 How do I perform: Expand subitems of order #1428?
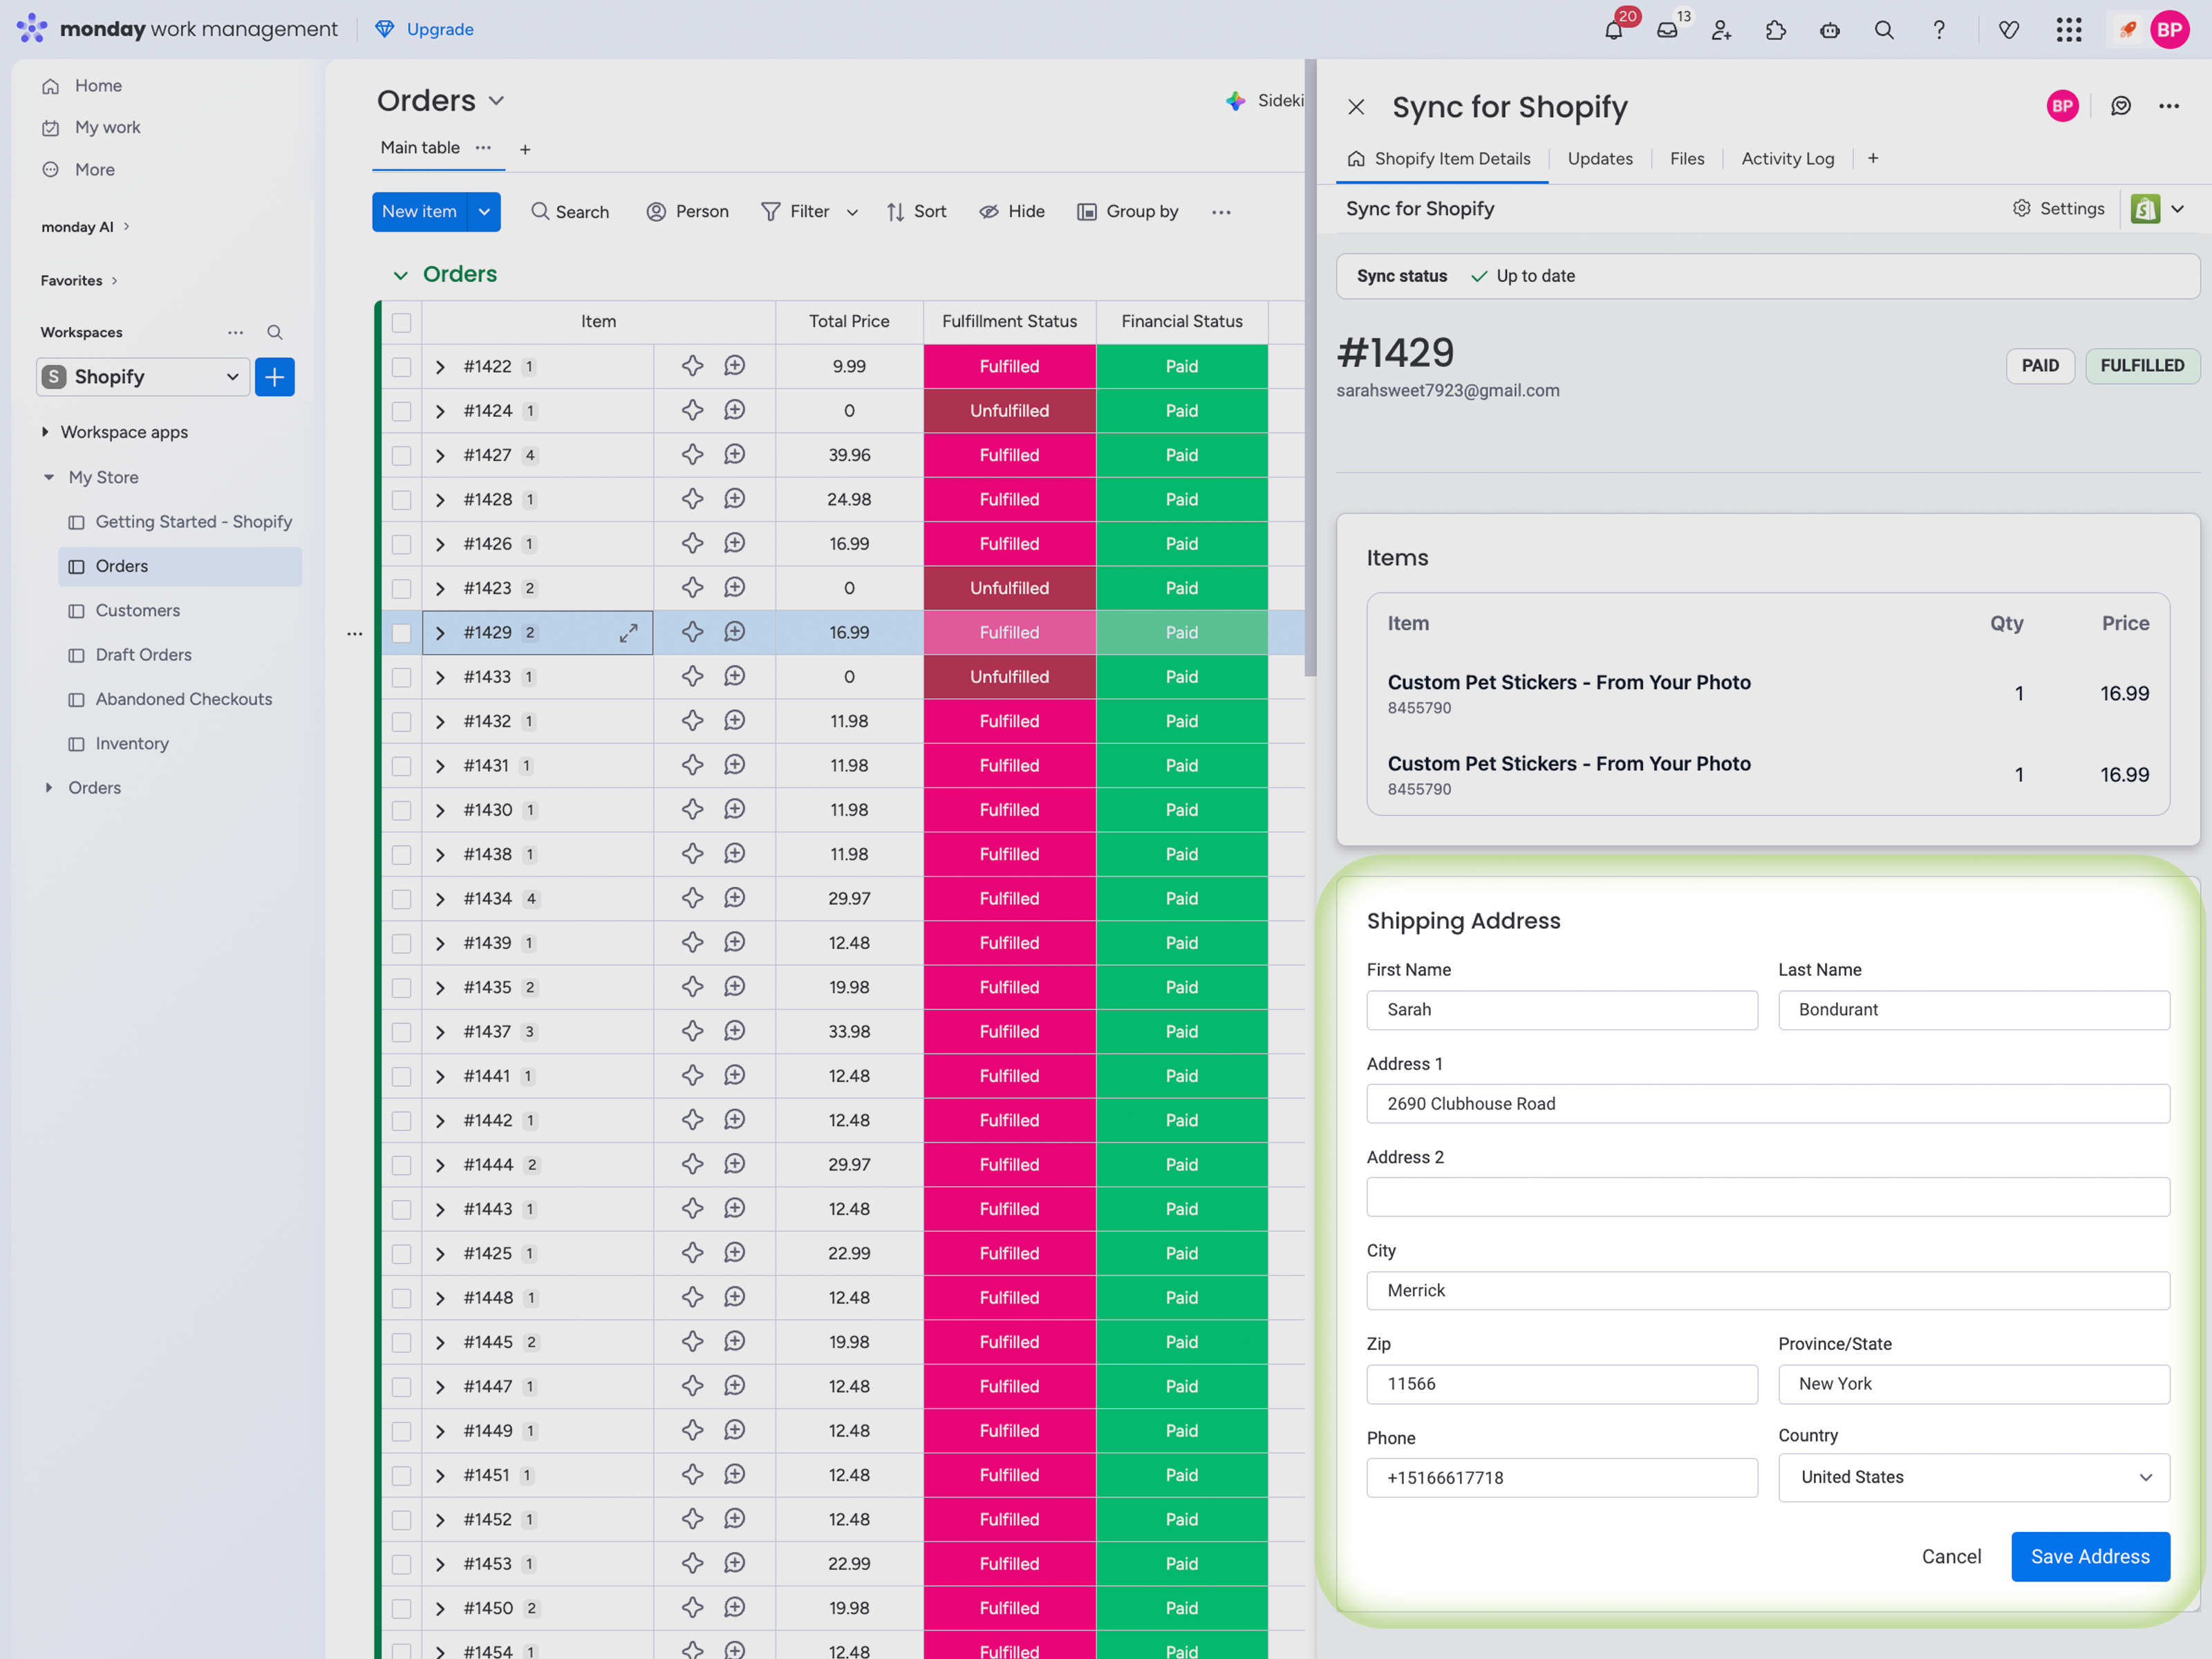tap(440, 500)
